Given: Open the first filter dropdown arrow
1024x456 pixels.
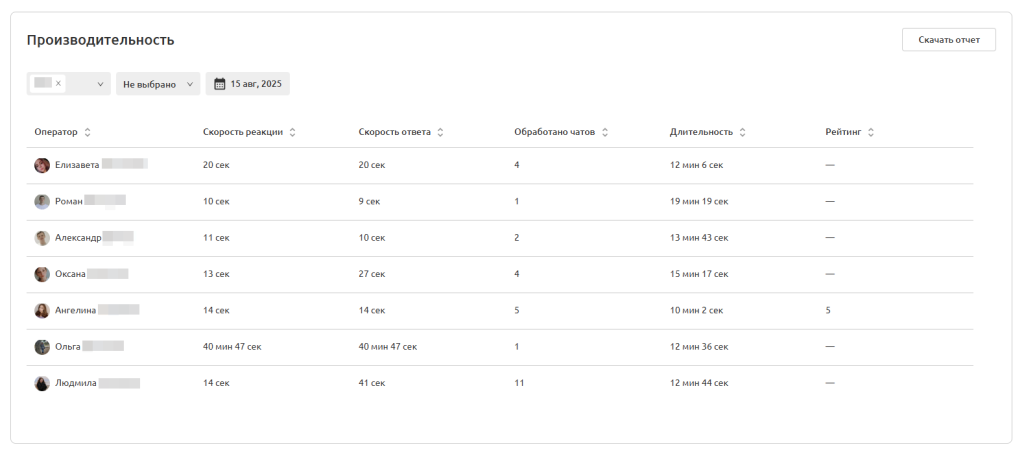Looking at the screenshot, I should [x=100, y=85].
